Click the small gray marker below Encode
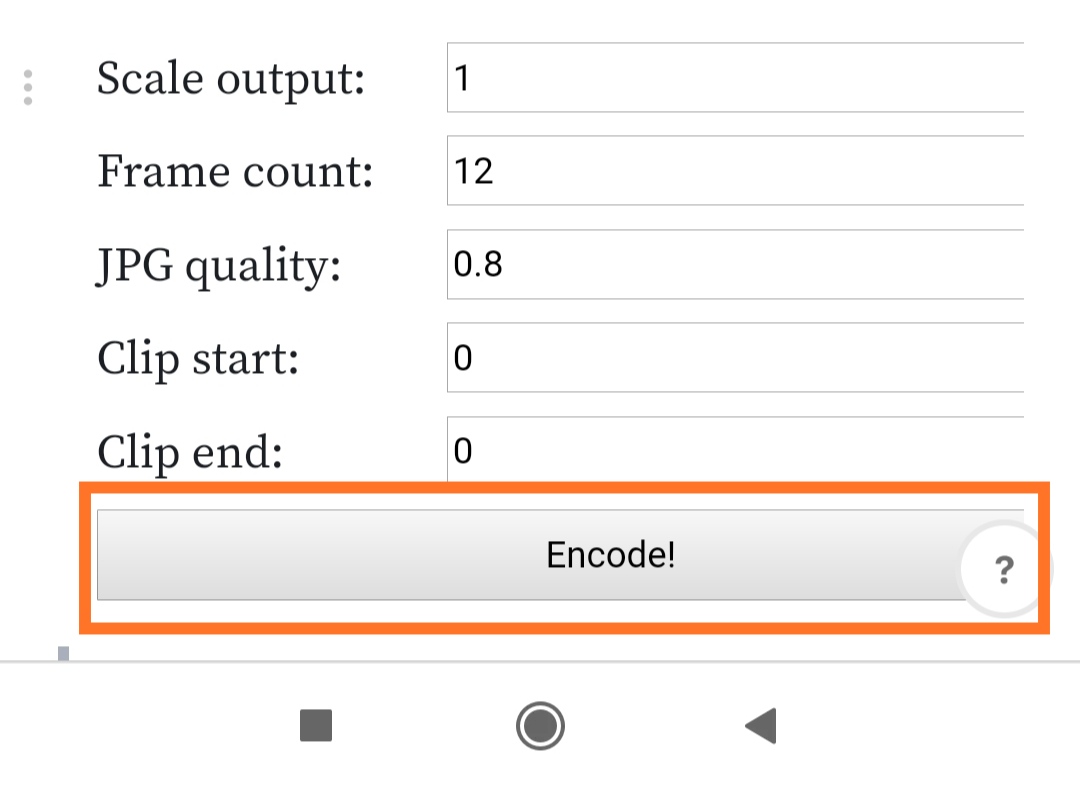The width and height of the screenshot is (1080, 790). (63, 653)
